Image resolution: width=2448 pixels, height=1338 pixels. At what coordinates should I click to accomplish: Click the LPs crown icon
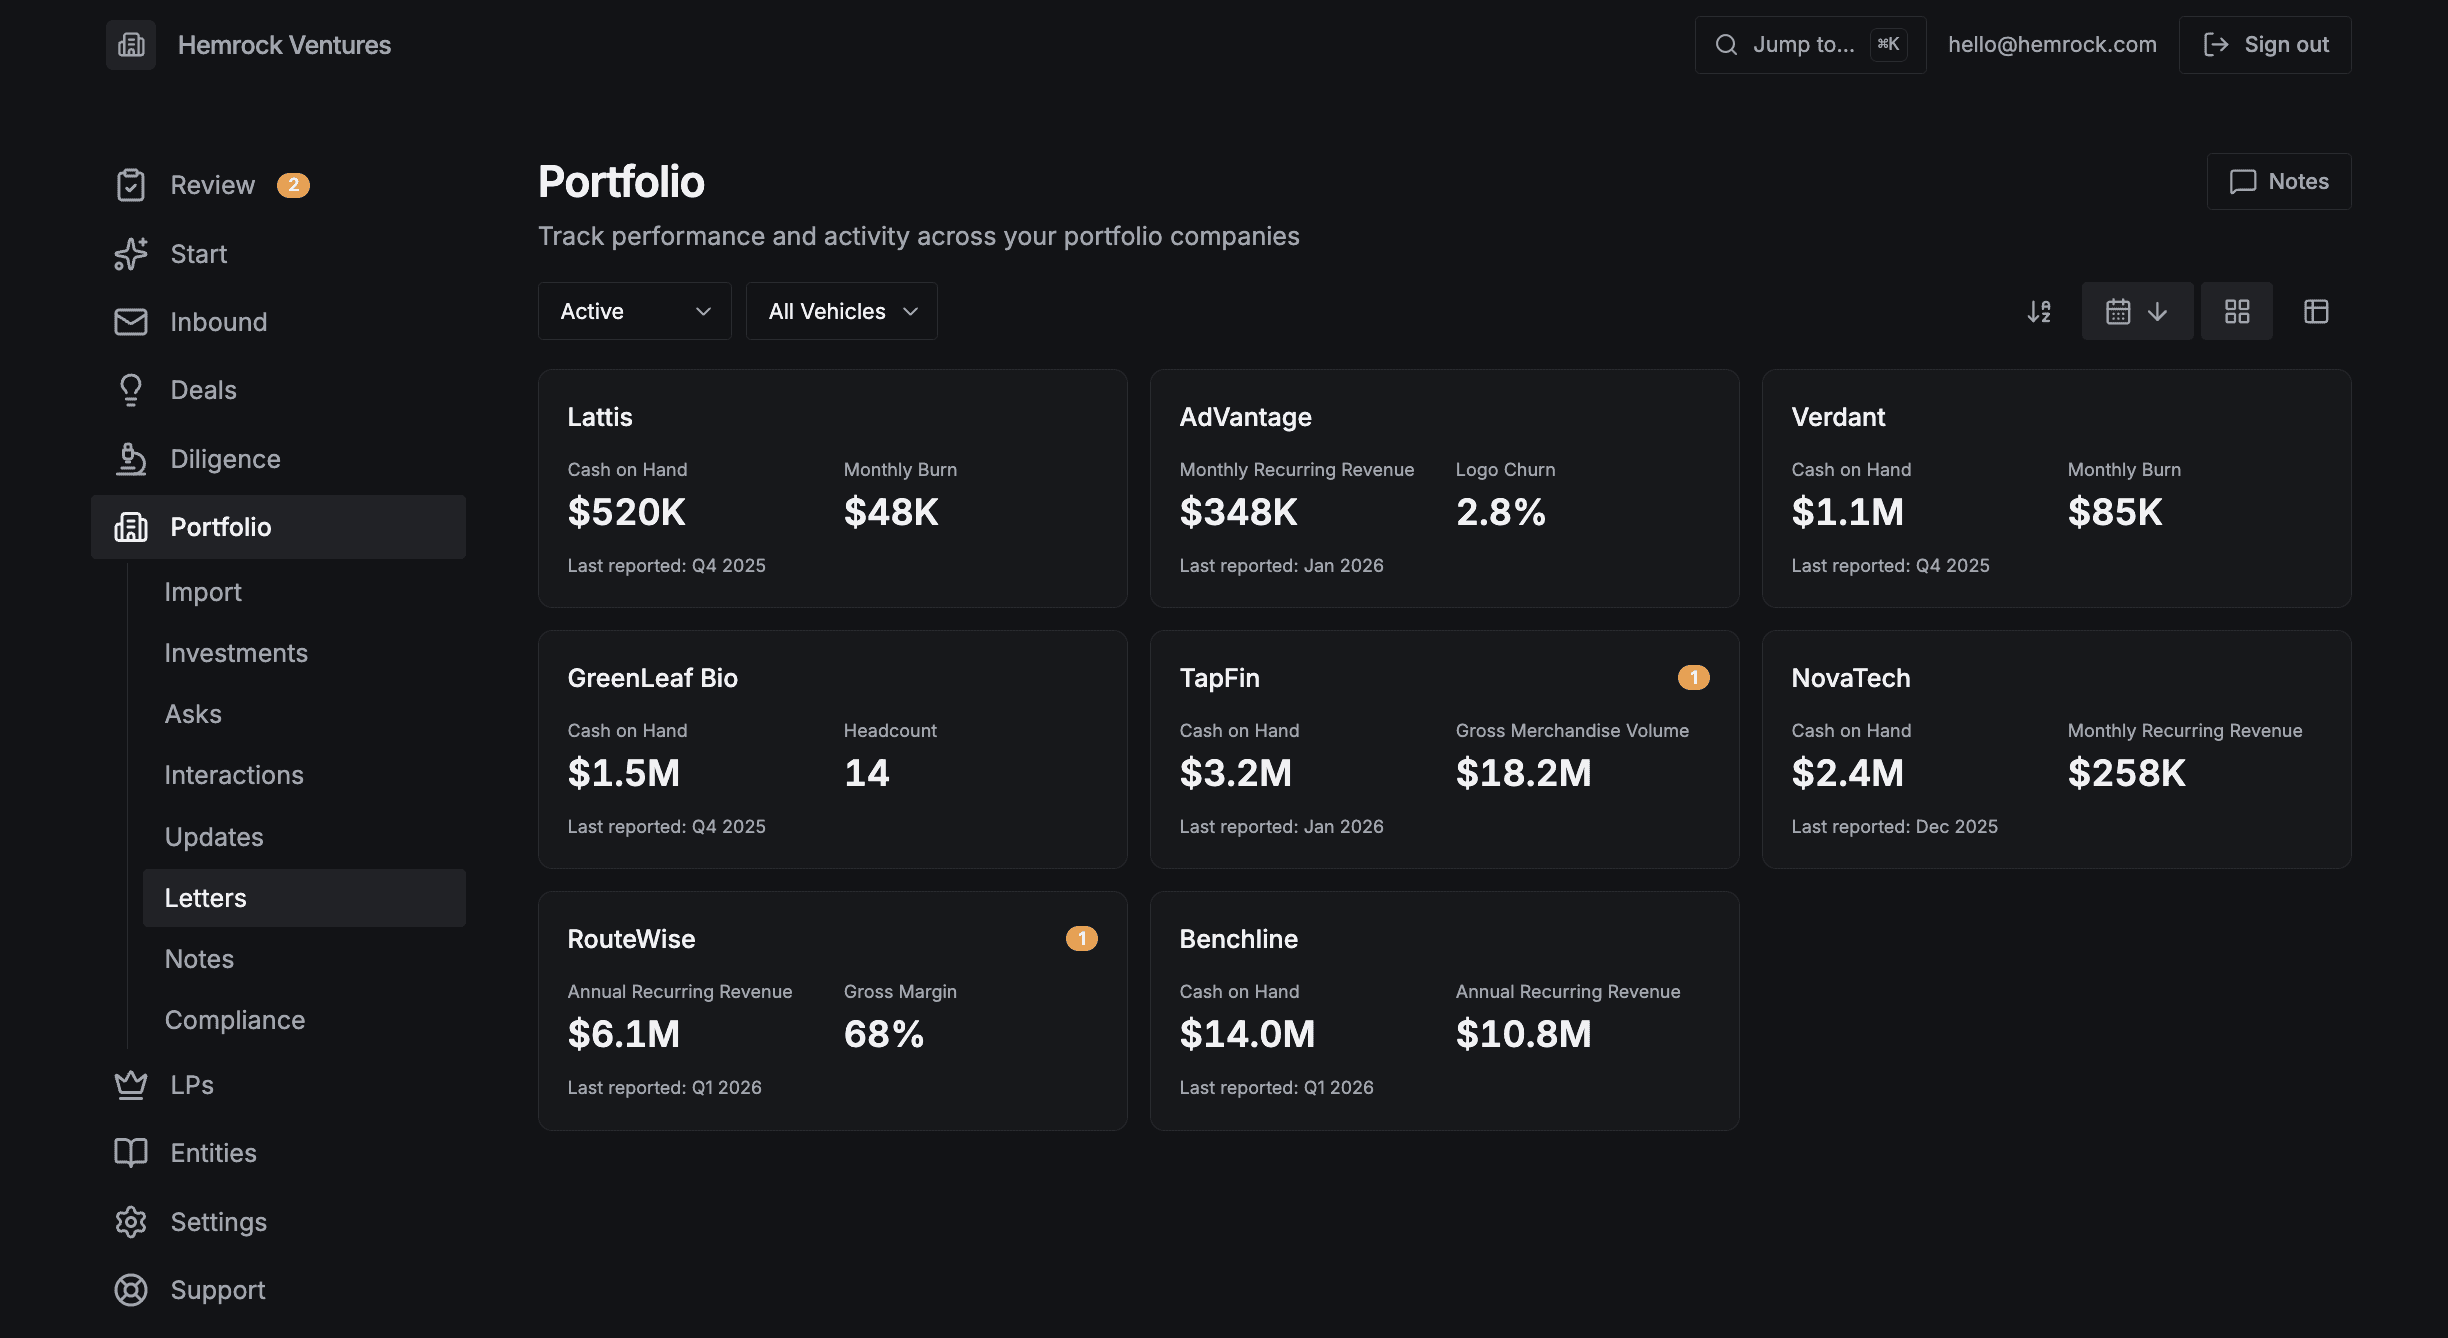click(x=131, y=1085)
